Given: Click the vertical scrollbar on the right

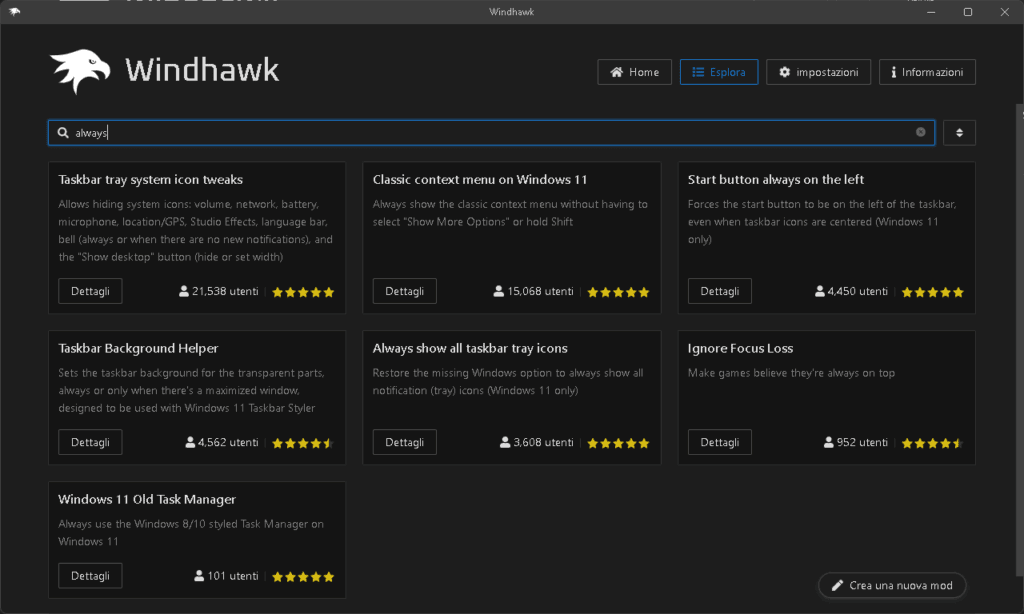Looking at the screenshot, I should (1019, 300).
